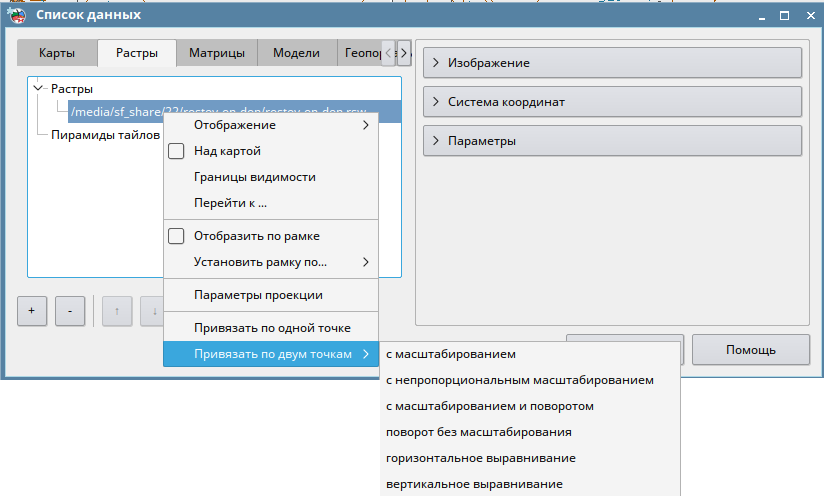Open the Отображение submenu
The height and width of the screenshot is (496, 824).
click(x=271, y=125)
